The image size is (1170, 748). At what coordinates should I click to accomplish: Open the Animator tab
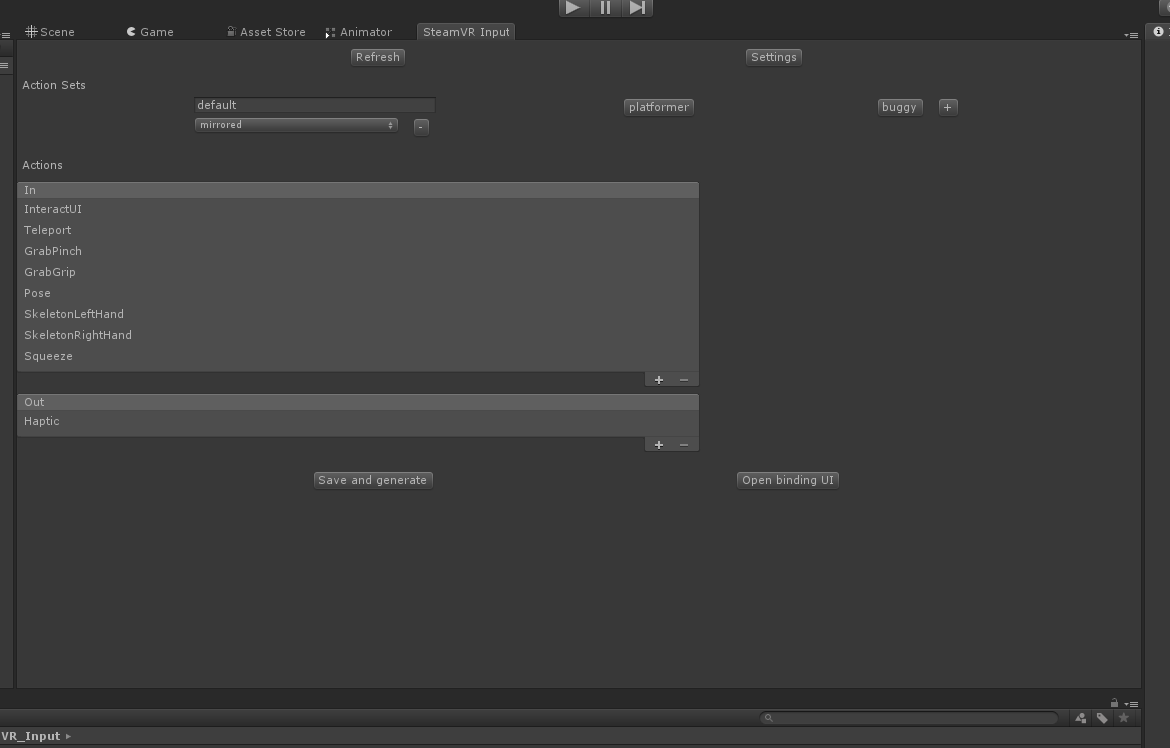point(359,32)
